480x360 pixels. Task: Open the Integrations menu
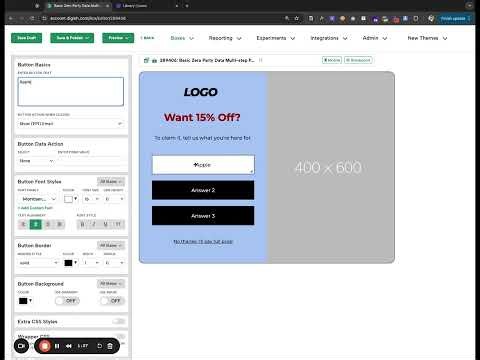pos(329,38)
